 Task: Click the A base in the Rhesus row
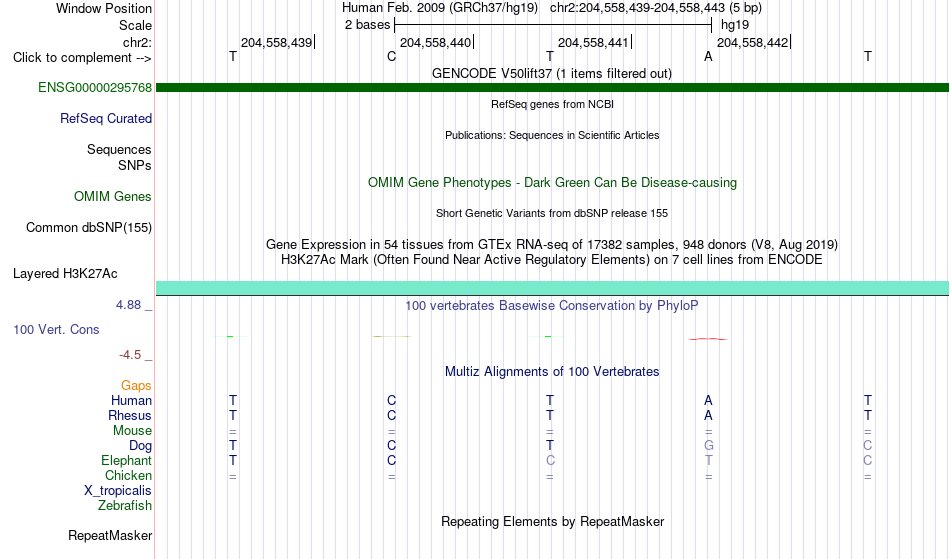point(708,416)
